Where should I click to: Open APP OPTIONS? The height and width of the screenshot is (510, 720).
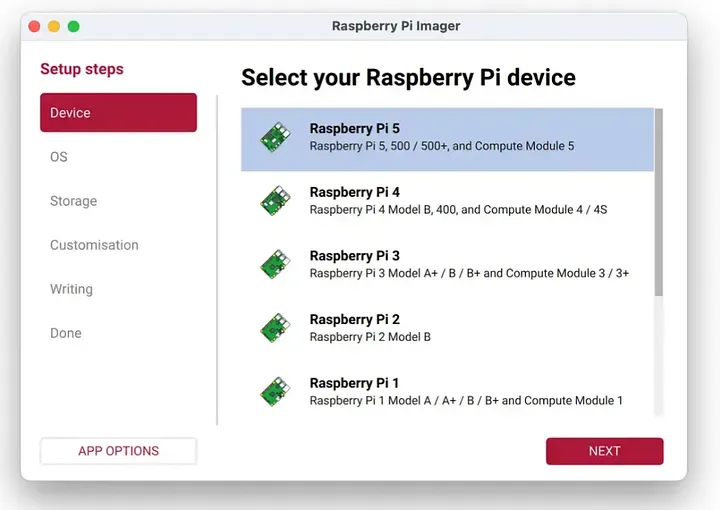pyautogui.click(x=118, y=451)
